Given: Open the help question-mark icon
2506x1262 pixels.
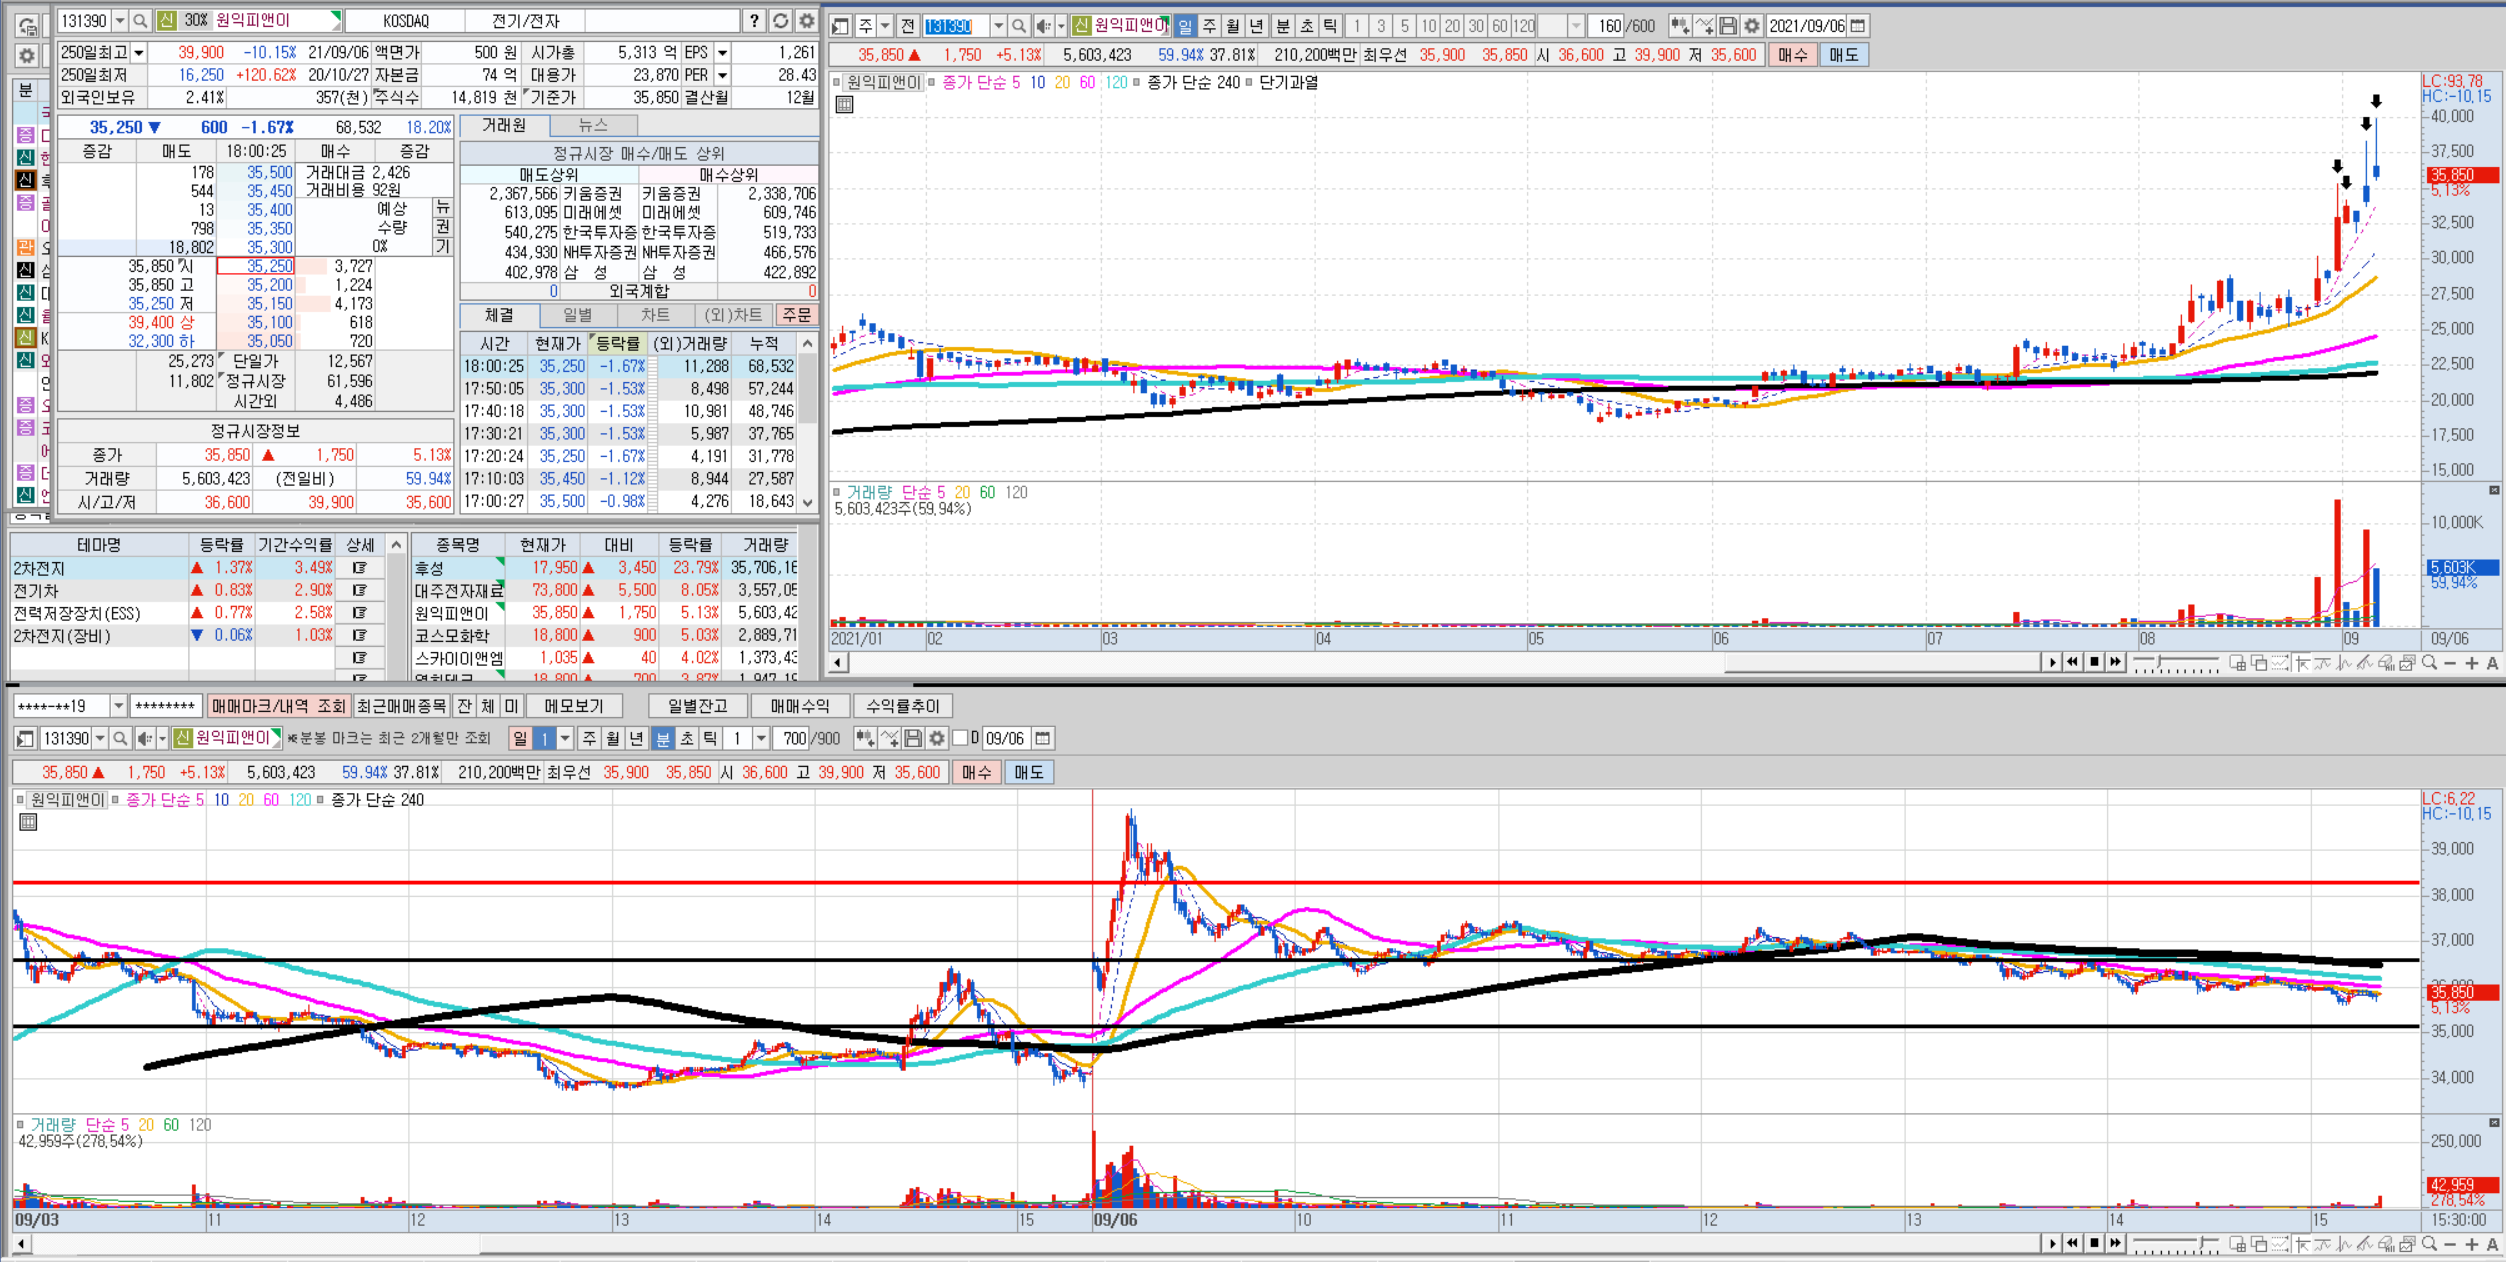Looking at the screenshot, I should click(x=754, y=21).
